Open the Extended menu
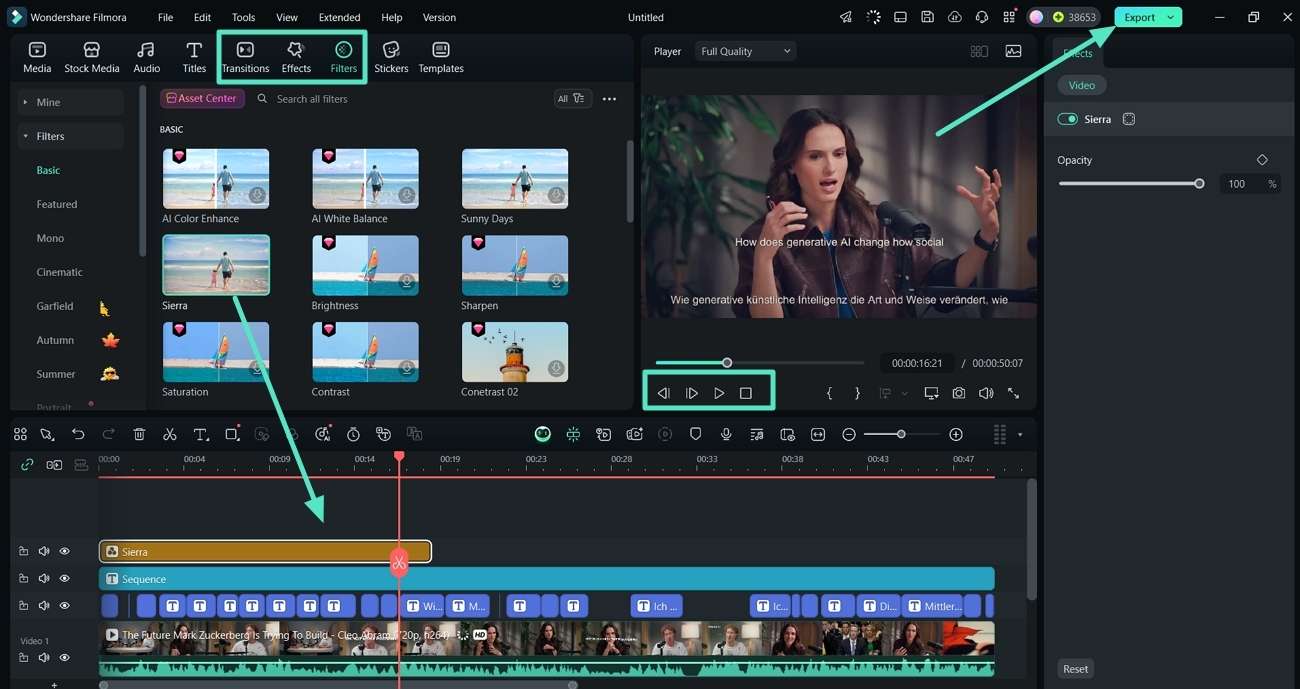The width and height of the screenshot is (1300, 689). 339,17
